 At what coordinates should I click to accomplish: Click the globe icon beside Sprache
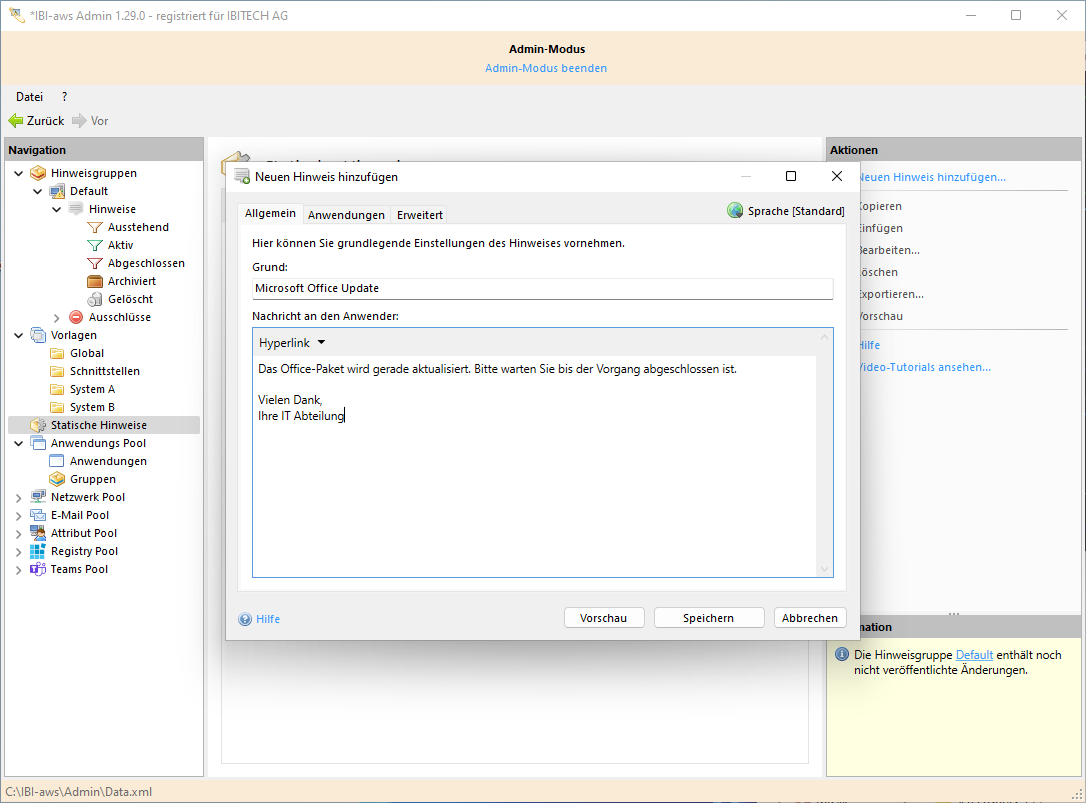pos(735,211)
